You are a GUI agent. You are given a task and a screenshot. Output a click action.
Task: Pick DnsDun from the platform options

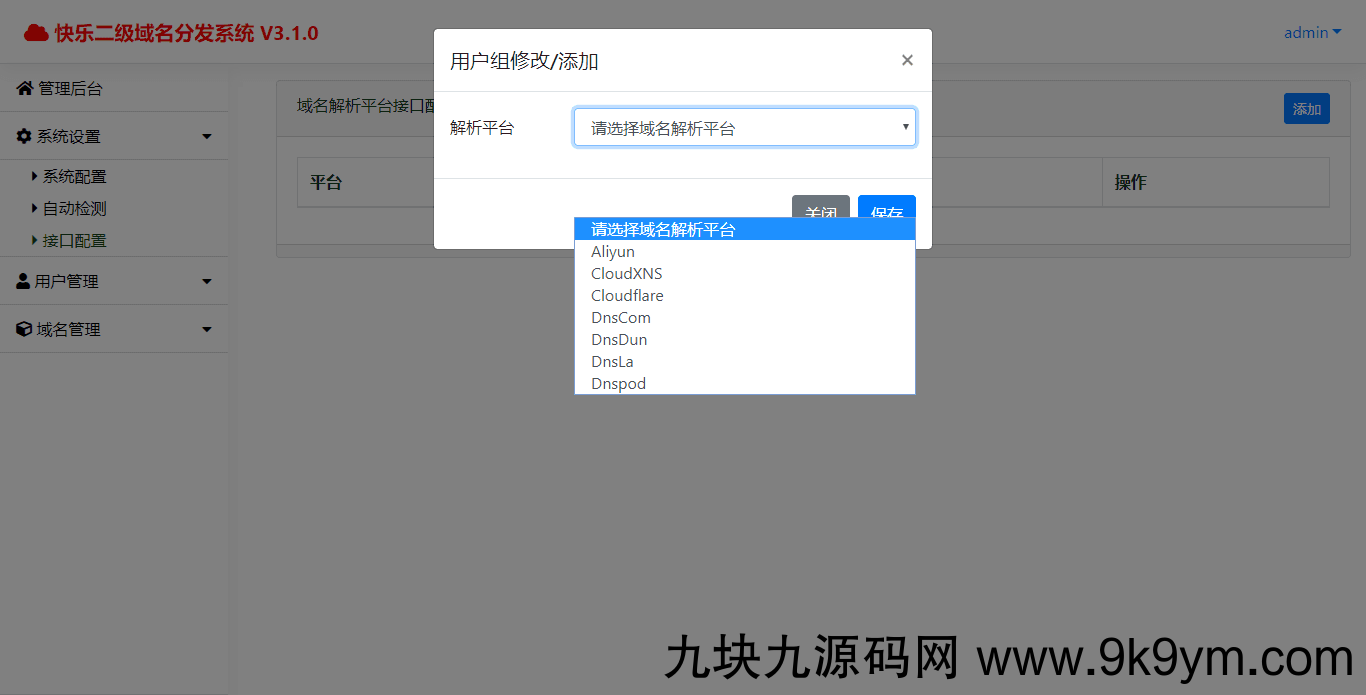(x=619, y=340)
